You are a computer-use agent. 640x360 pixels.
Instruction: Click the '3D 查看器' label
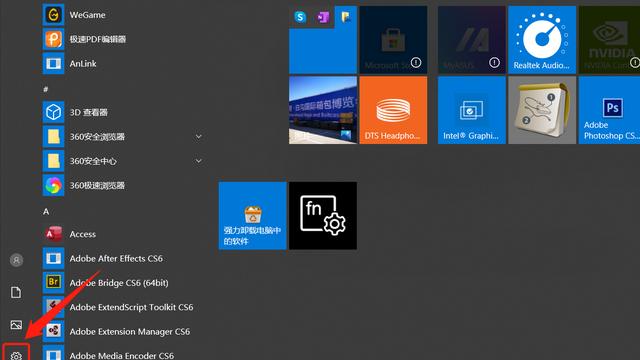89,112
